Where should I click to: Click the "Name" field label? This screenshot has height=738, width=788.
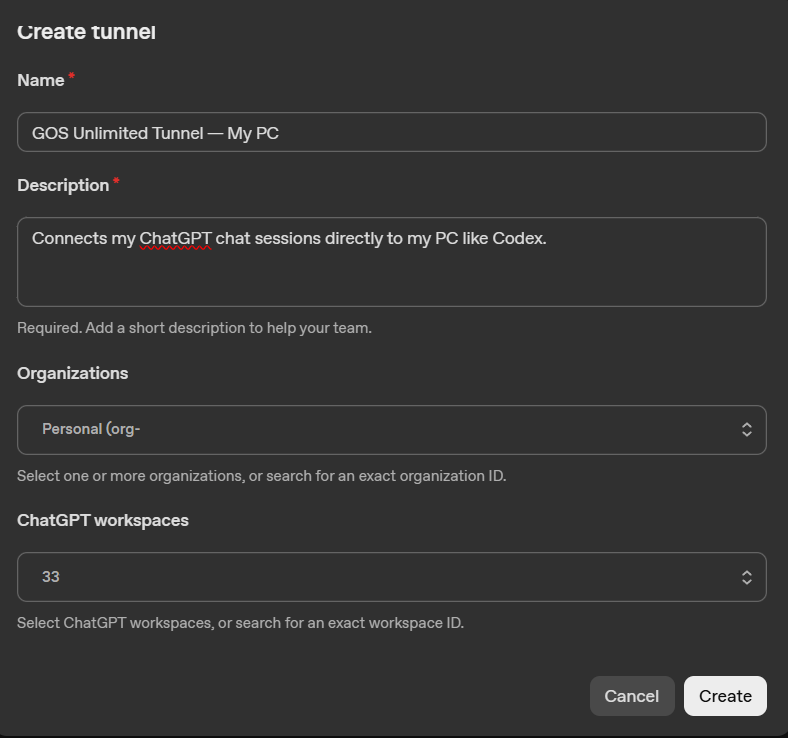(41, 80)
